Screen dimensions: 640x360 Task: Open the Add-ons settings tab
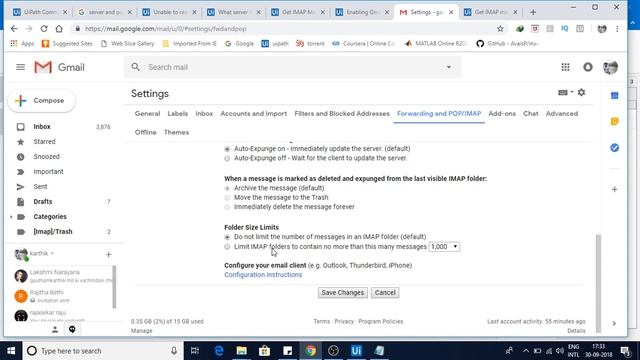502,113
